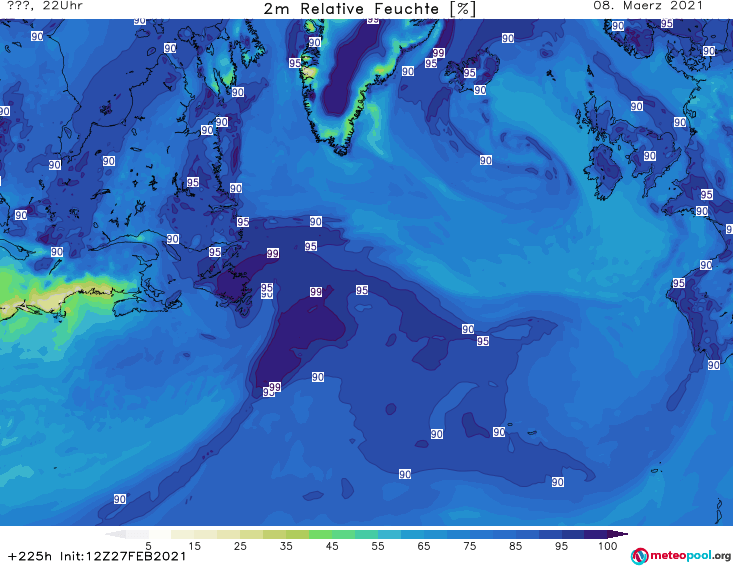Click the '35' color scale label
The height and width of the screenshot is (566, 733).
pyautogui.click(x=286, y=546)
